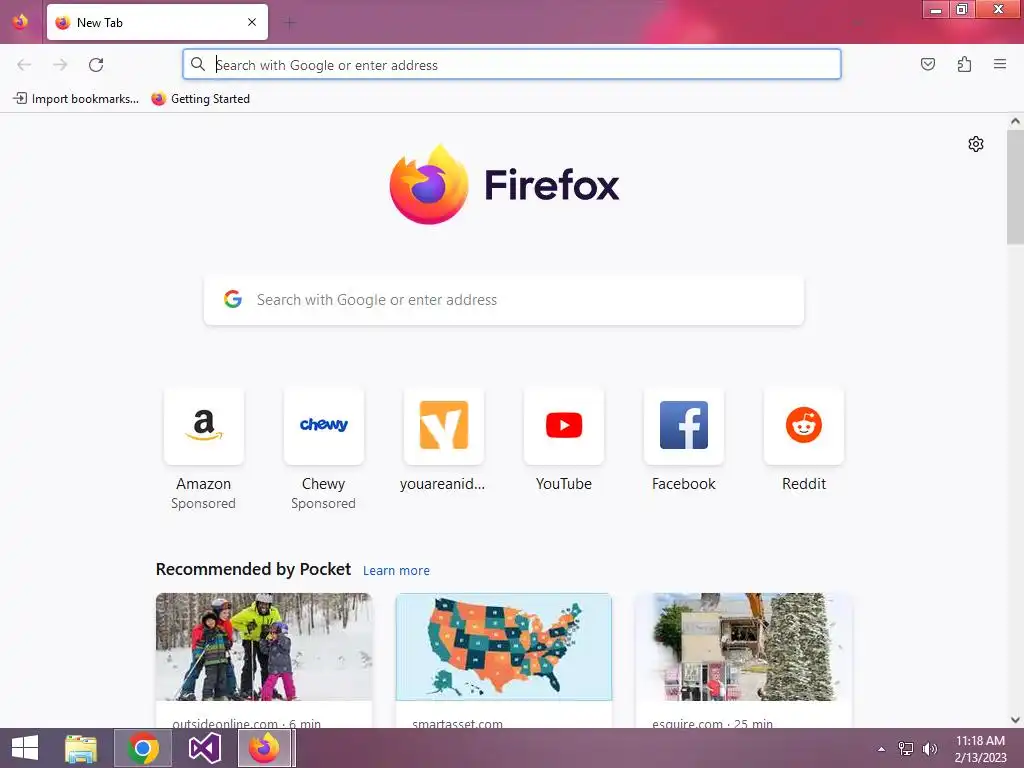
Task: Click the Learn more link by Pocket
Action: tap(396, 571)
